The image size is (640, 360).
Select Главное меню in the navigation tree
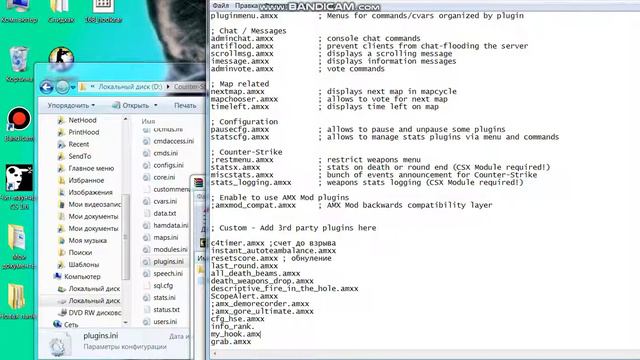click(x=91, y=168)
